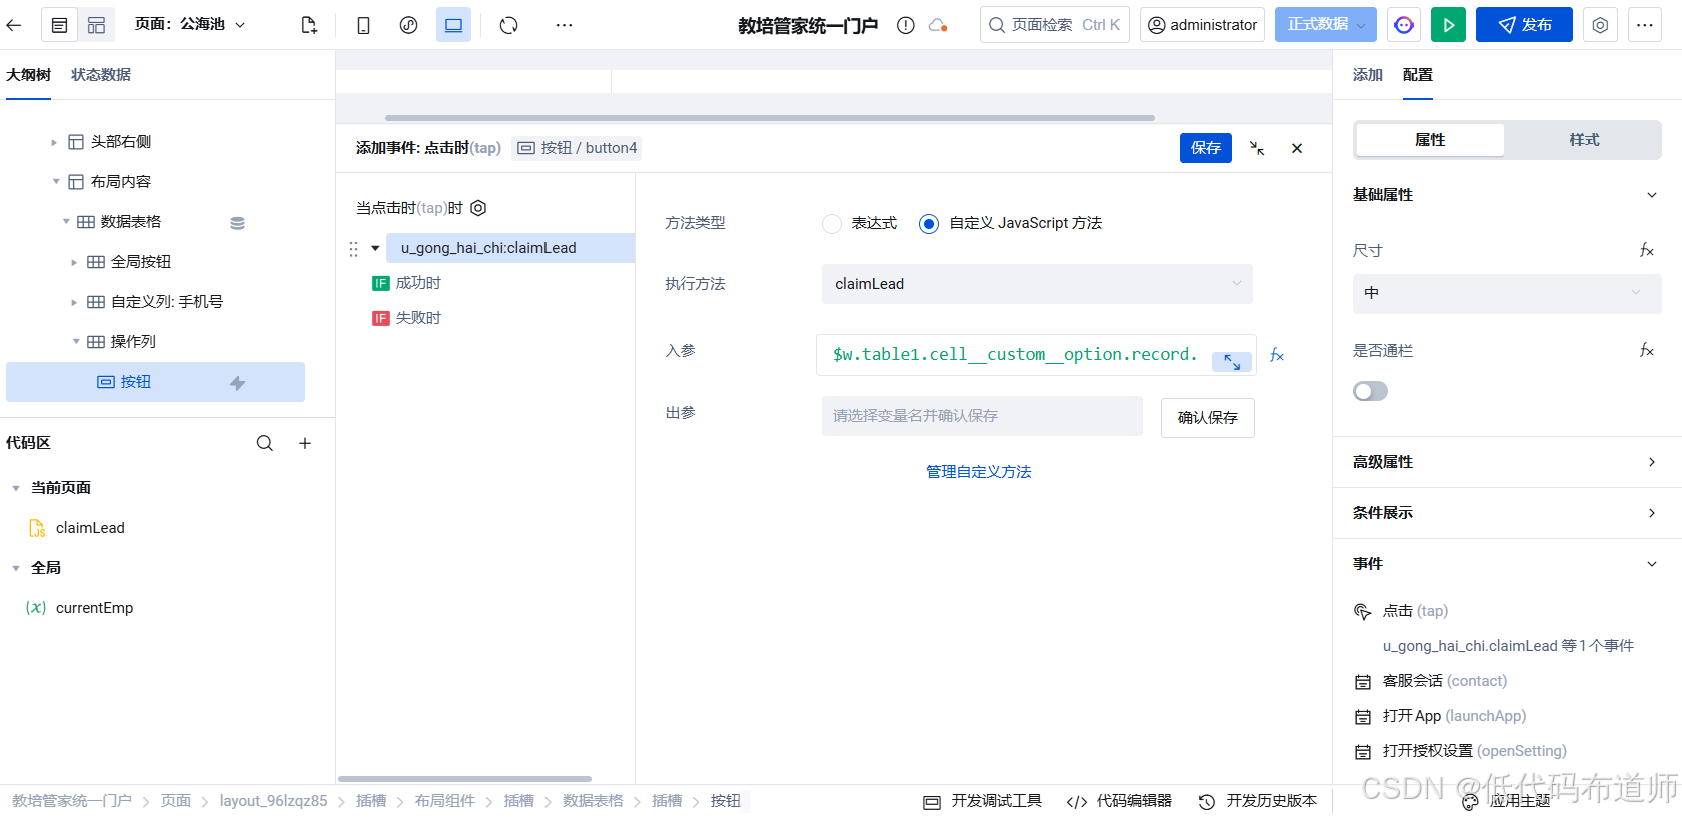The height and width of the screenshot is (818, 1682).
Task: Open the component layout icon in top toolbar
Action: click(96, 25)
